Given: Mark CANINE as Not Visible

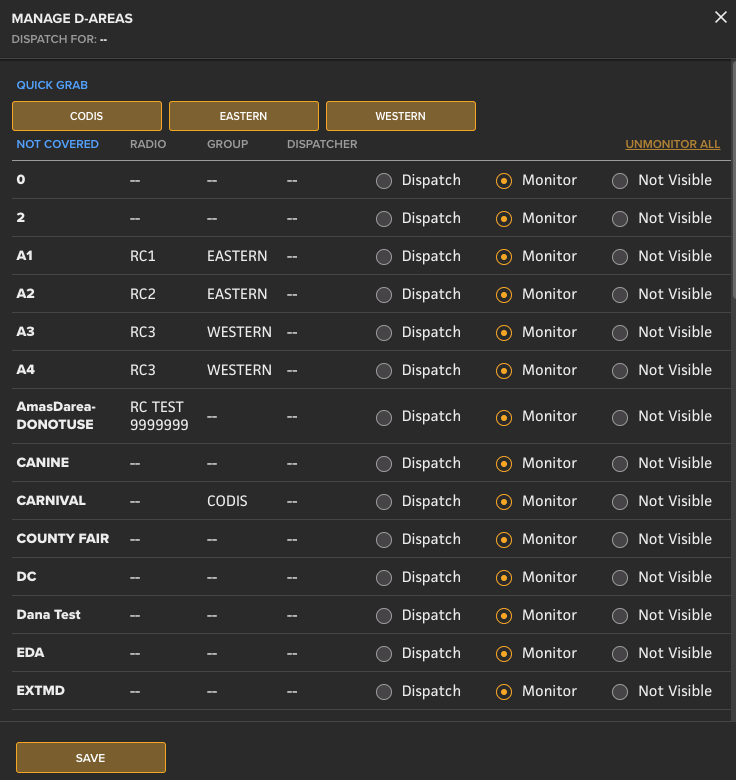Looking at the screenshot, I should (x=620, y=463).
